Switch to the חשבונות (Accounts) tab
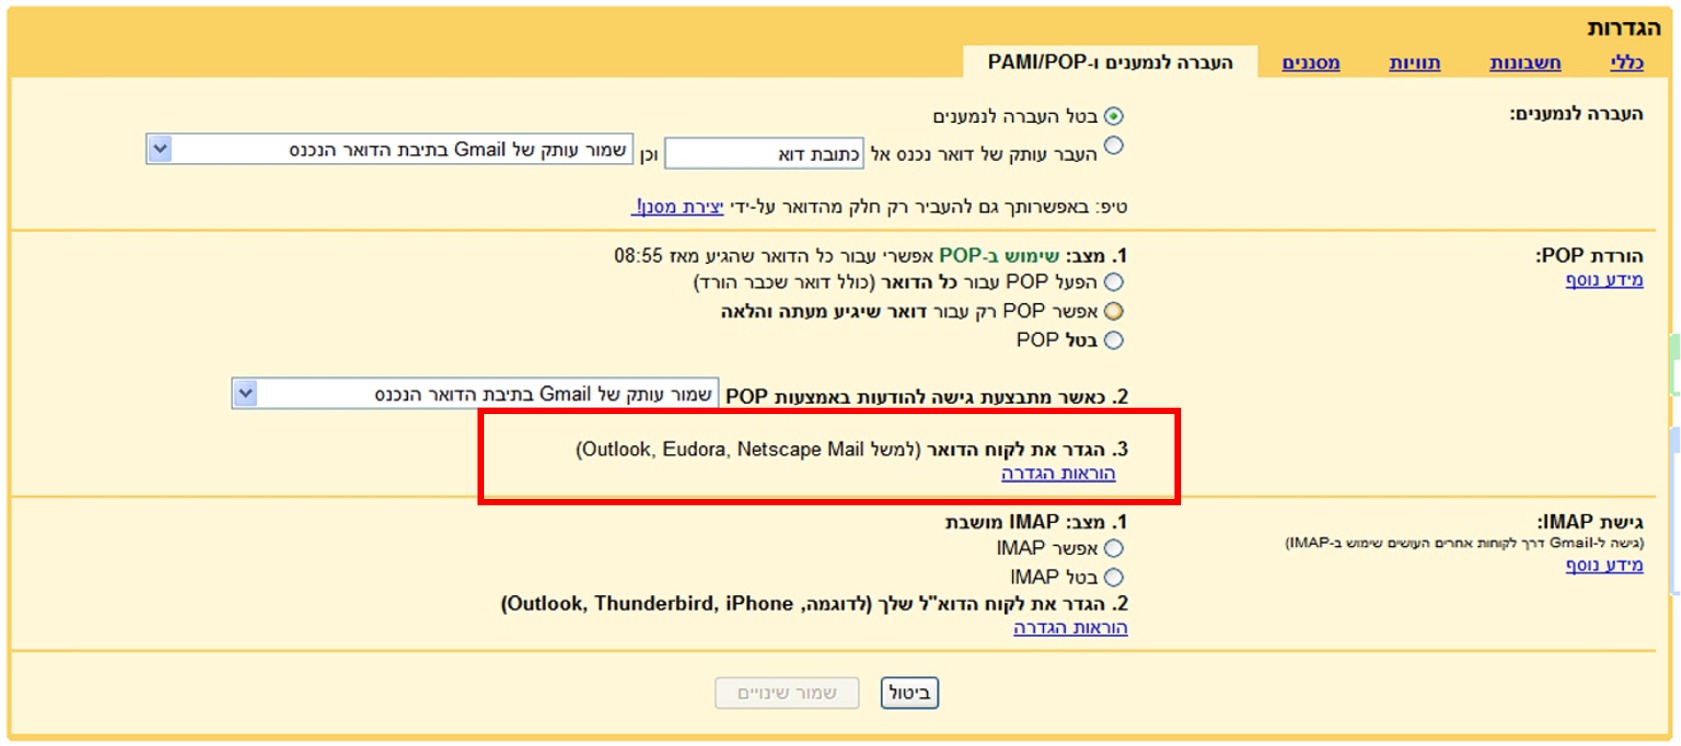 tap(1525, 63)
